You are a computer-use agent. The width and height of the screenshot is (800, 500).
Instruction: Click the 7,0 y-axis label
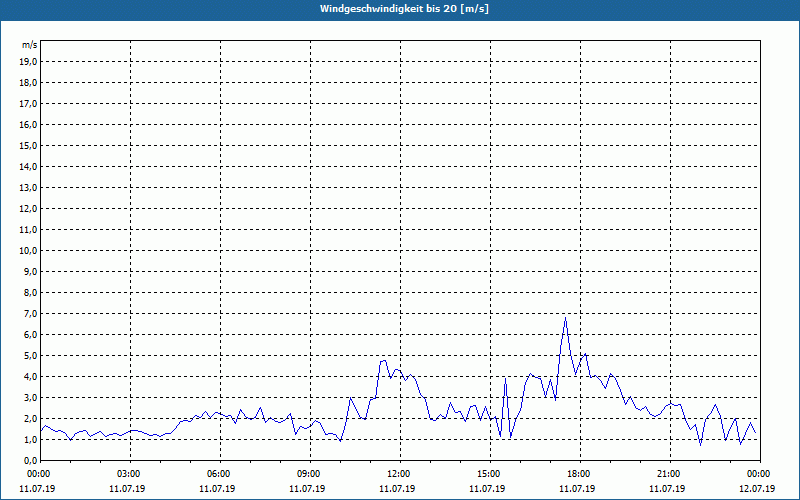(x=30, y=313)
